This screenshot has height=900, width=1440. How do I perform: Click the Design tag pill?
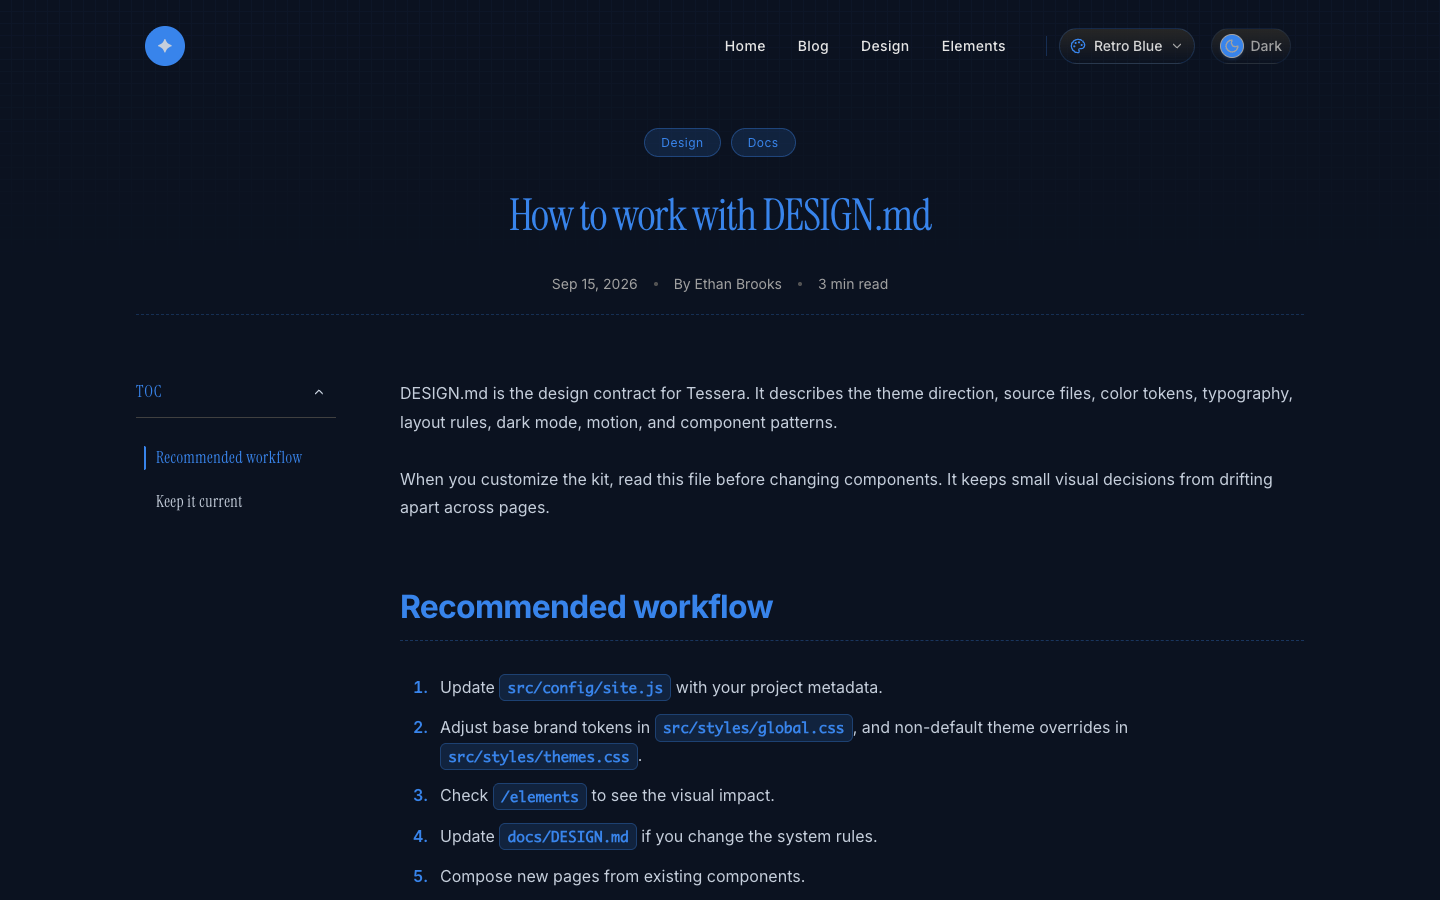point(682,143)
